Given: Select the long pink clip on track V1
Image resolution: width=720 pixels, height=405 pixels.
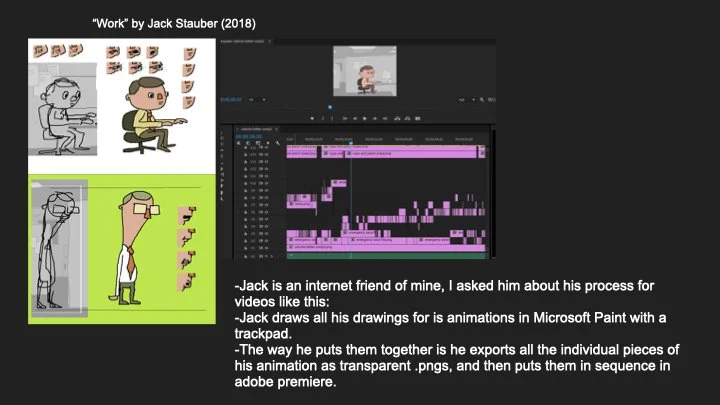Looking at the screenshot, I should point(386,248).
